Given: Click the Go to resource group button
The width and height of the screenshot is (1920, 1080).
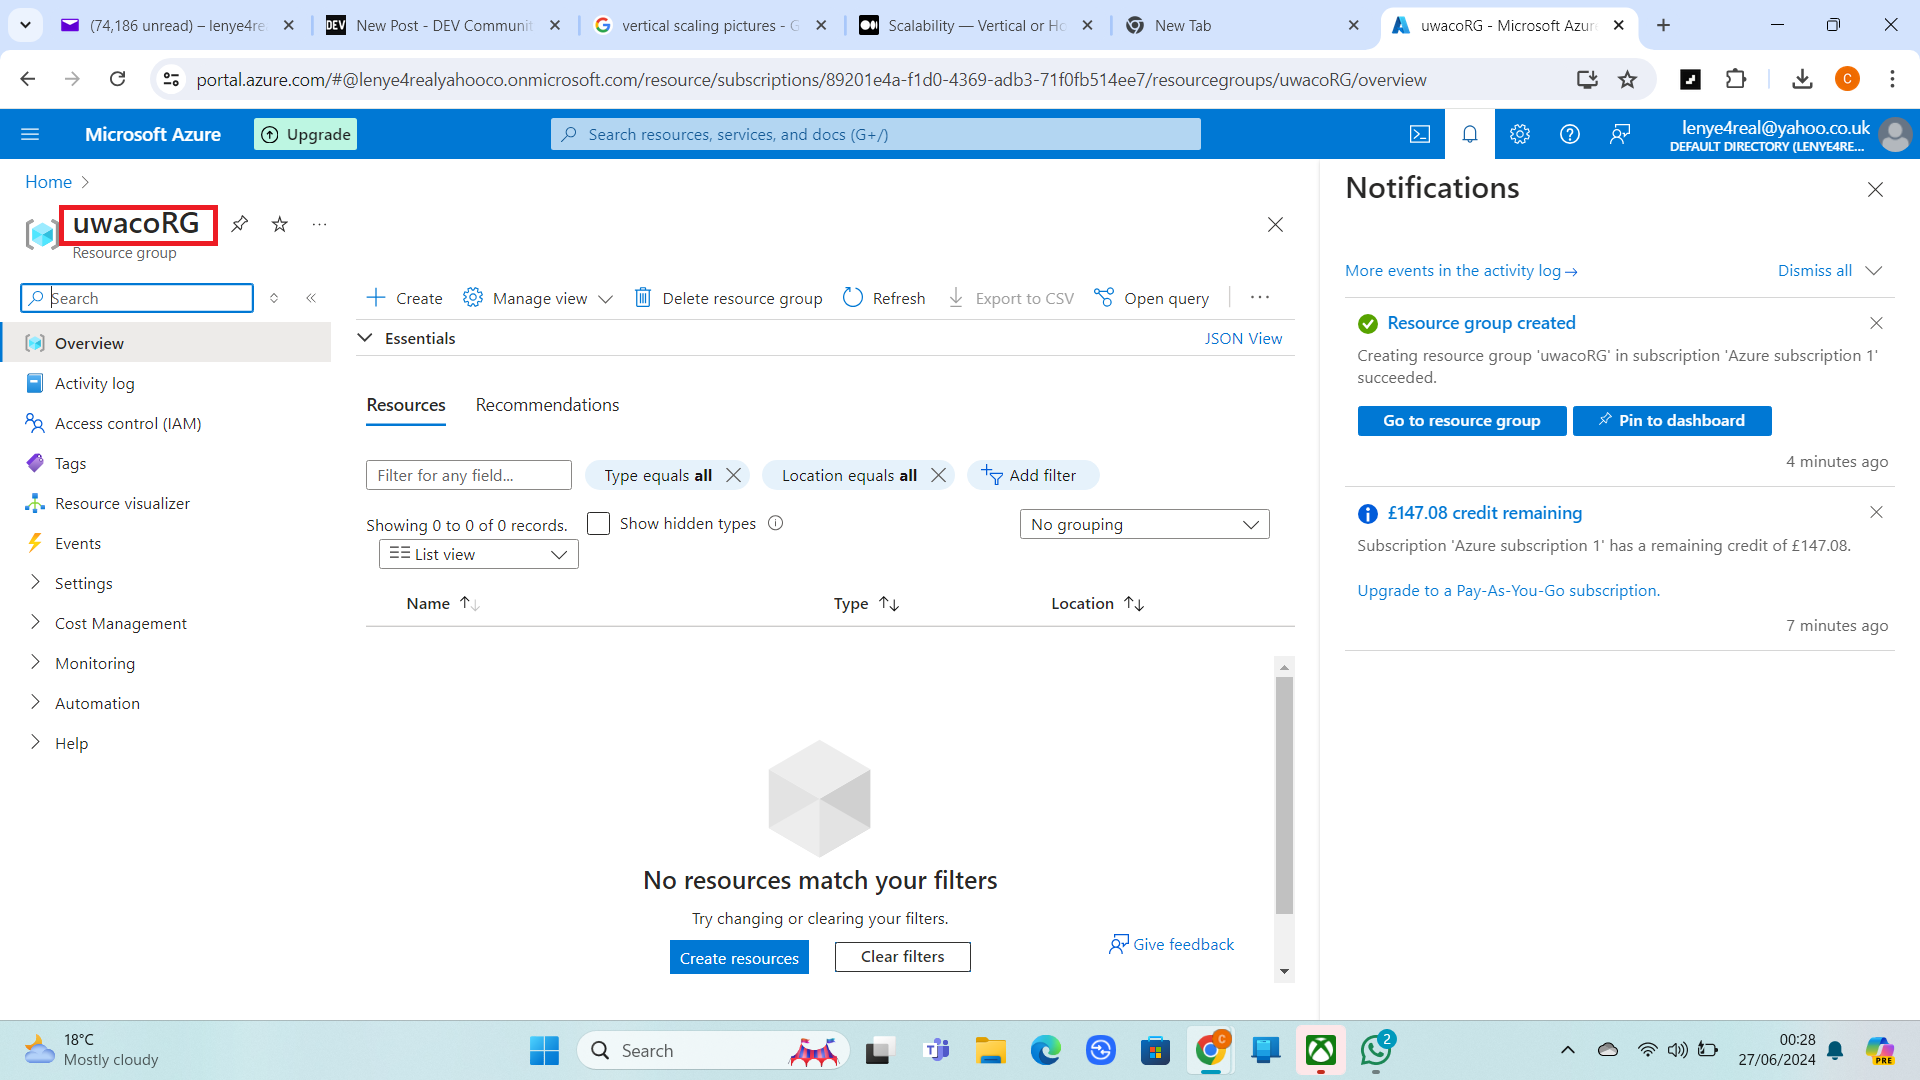Looking at the screenshot, I should pos(1461,421).
